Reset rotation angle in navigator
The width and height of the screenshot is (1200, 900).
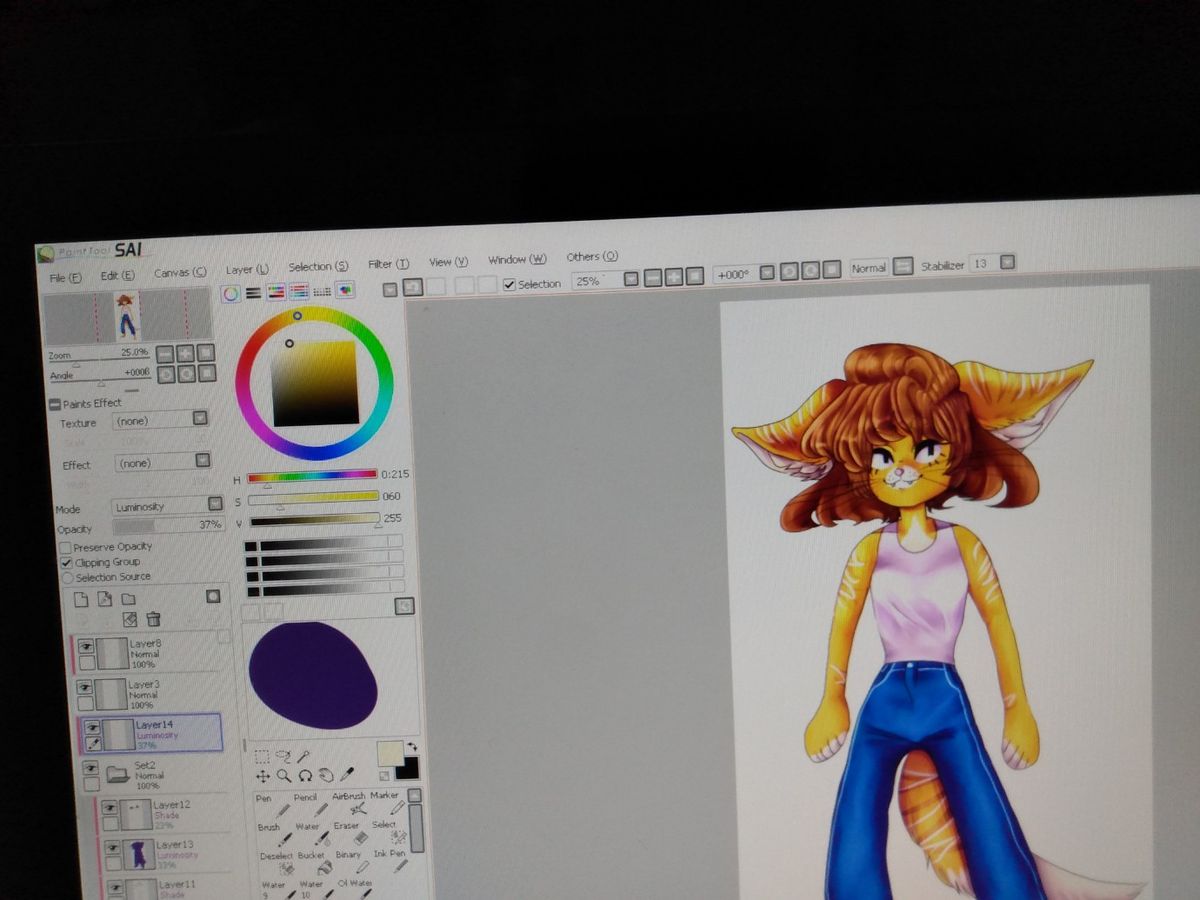click(207, 373)
